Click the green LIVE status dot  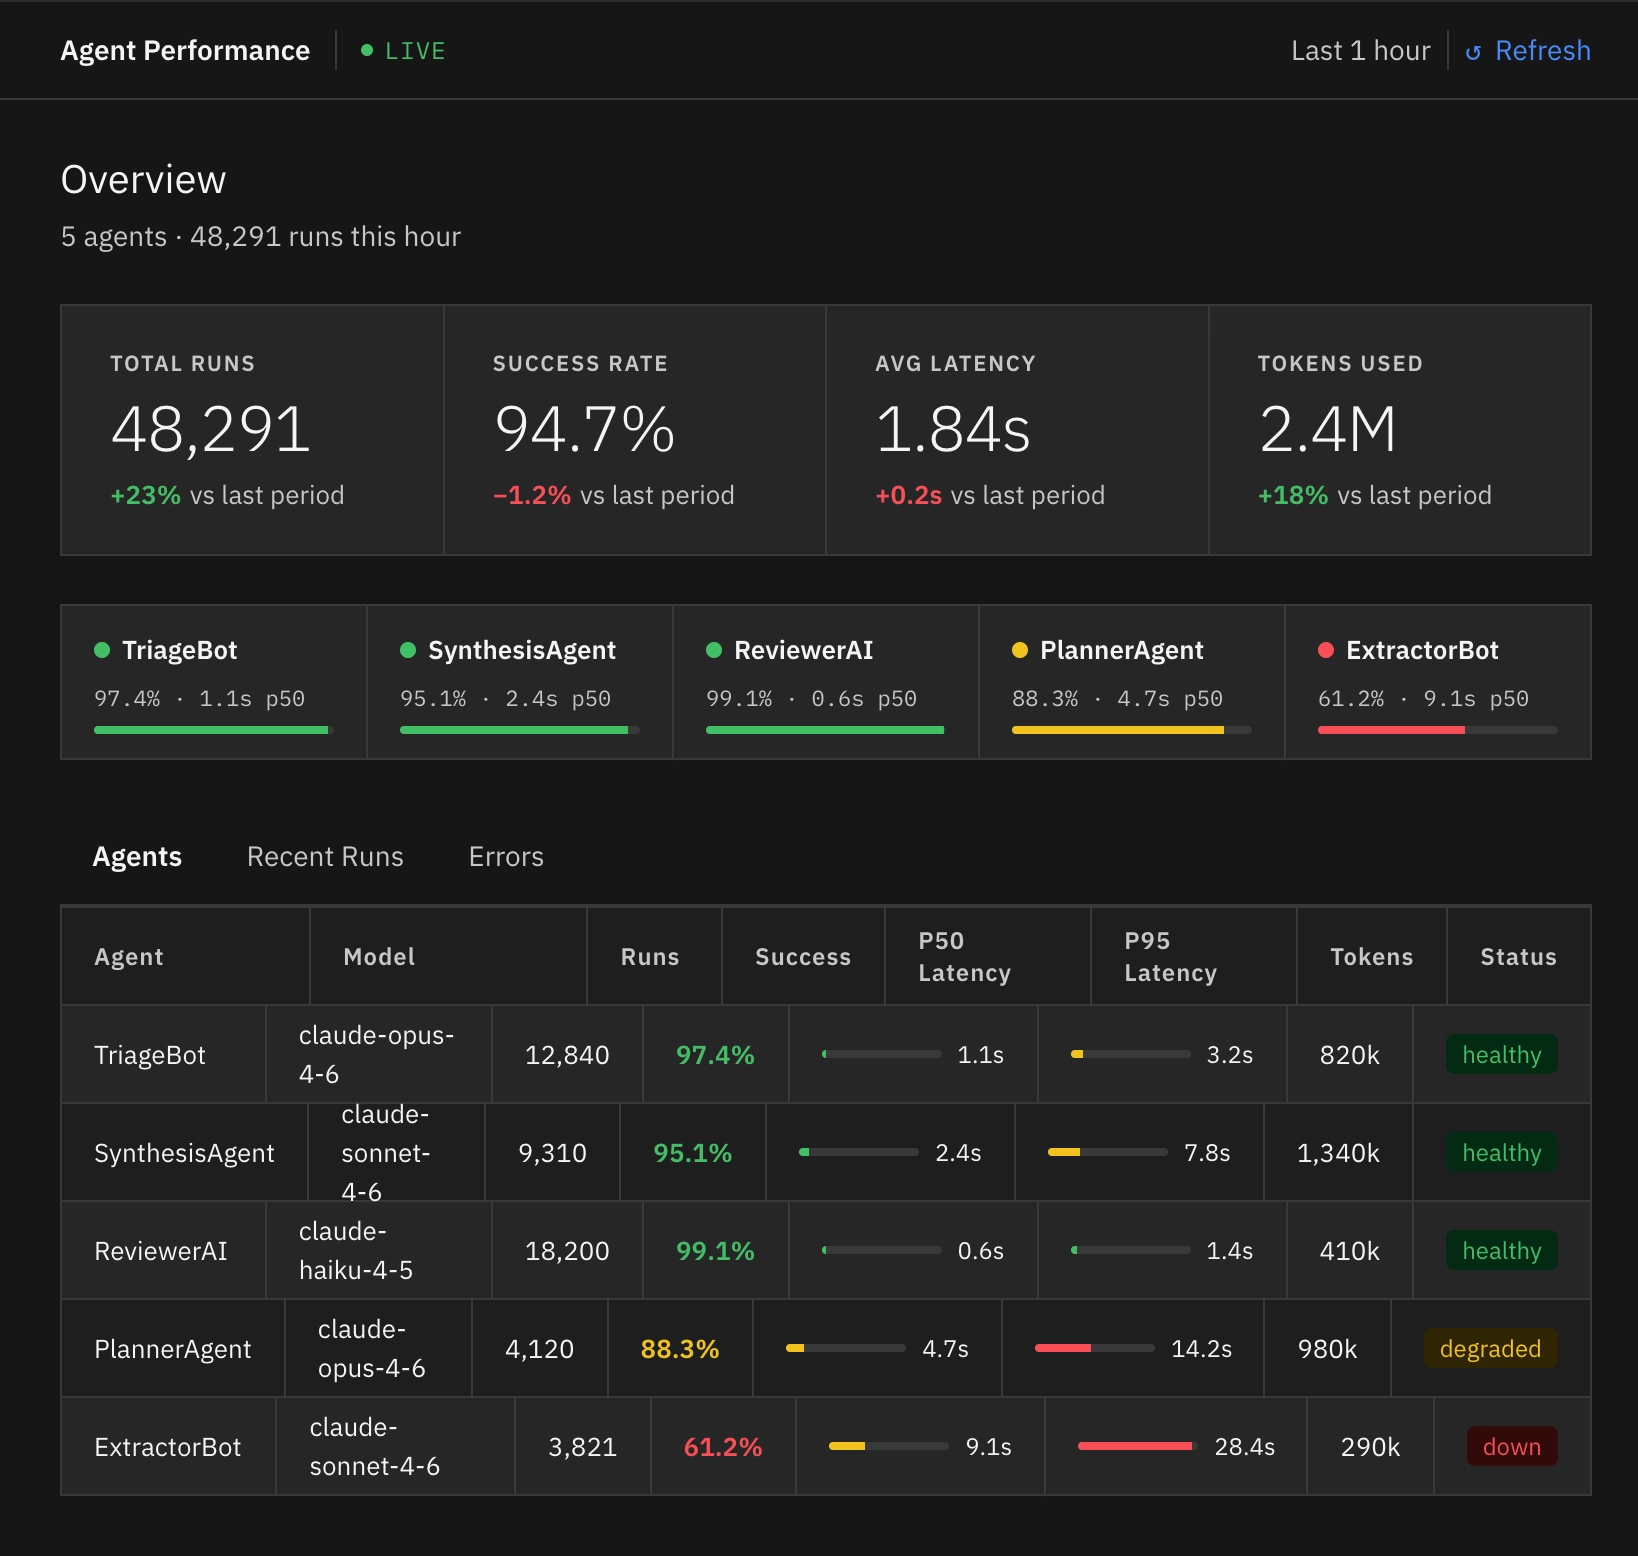[x=367, y=50]
